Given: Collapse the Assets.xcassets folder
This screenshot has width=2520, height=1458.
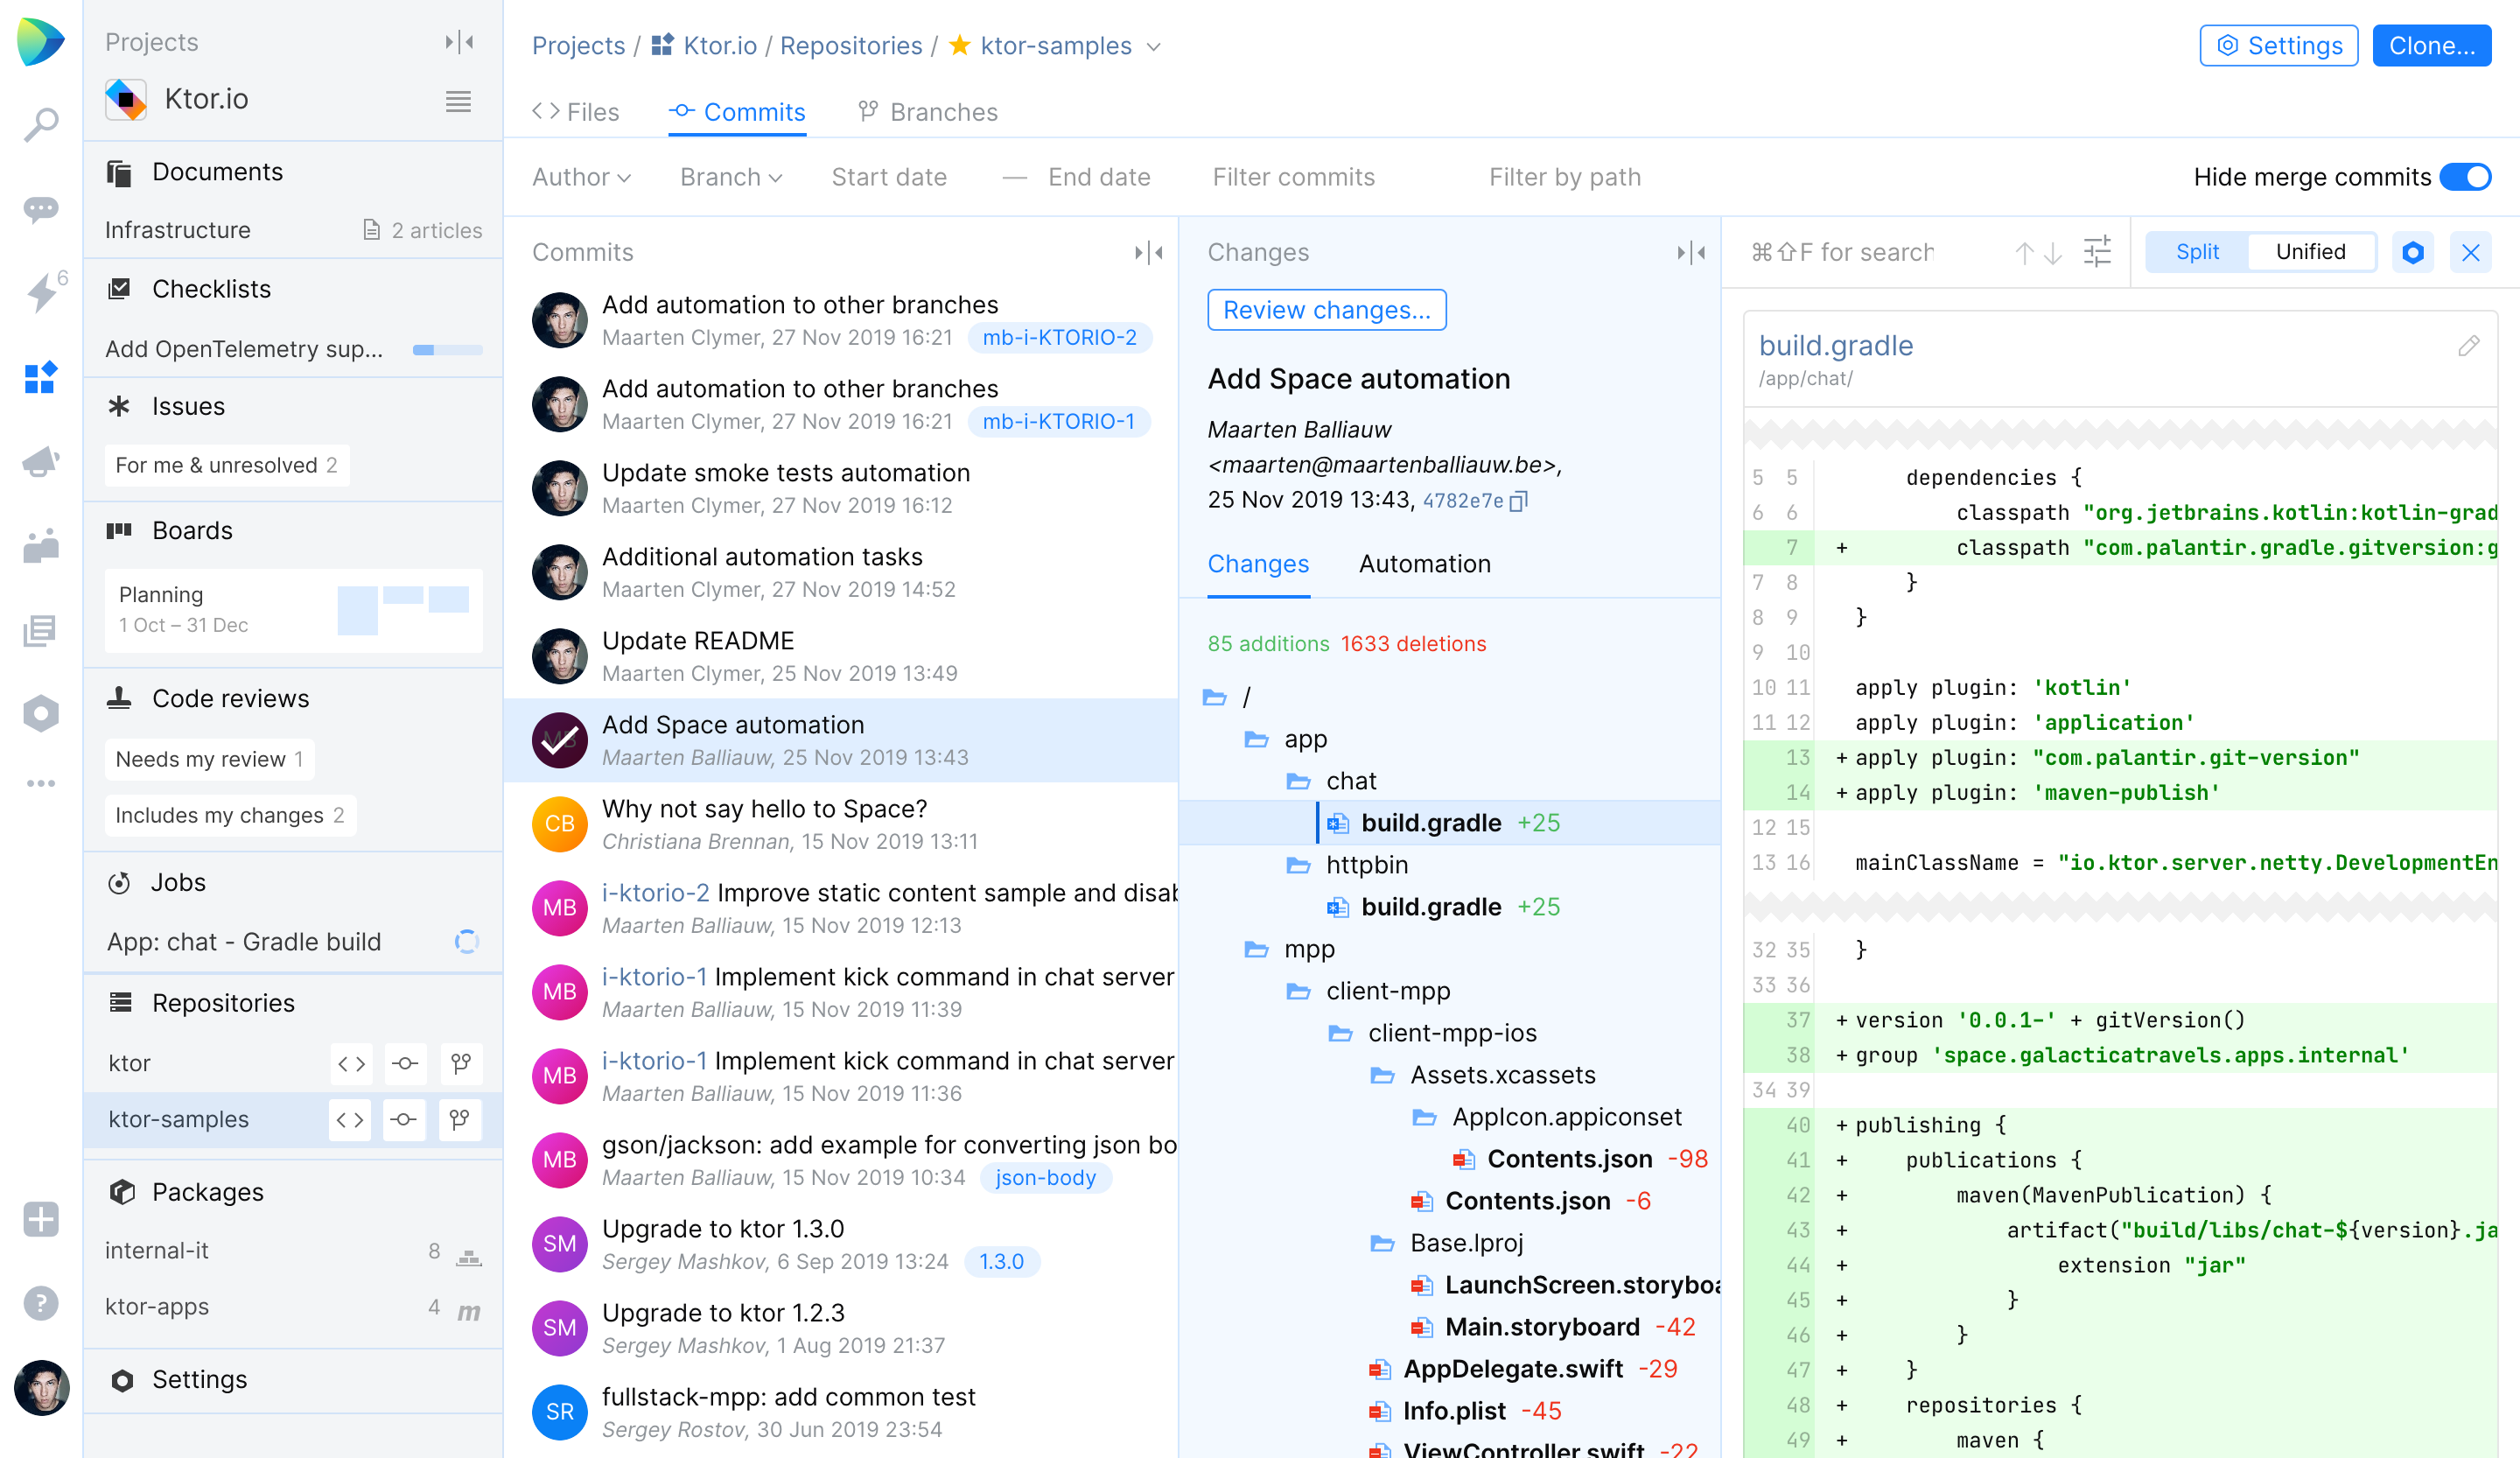Looking at the screenshot, I should click(1382, 1075).
